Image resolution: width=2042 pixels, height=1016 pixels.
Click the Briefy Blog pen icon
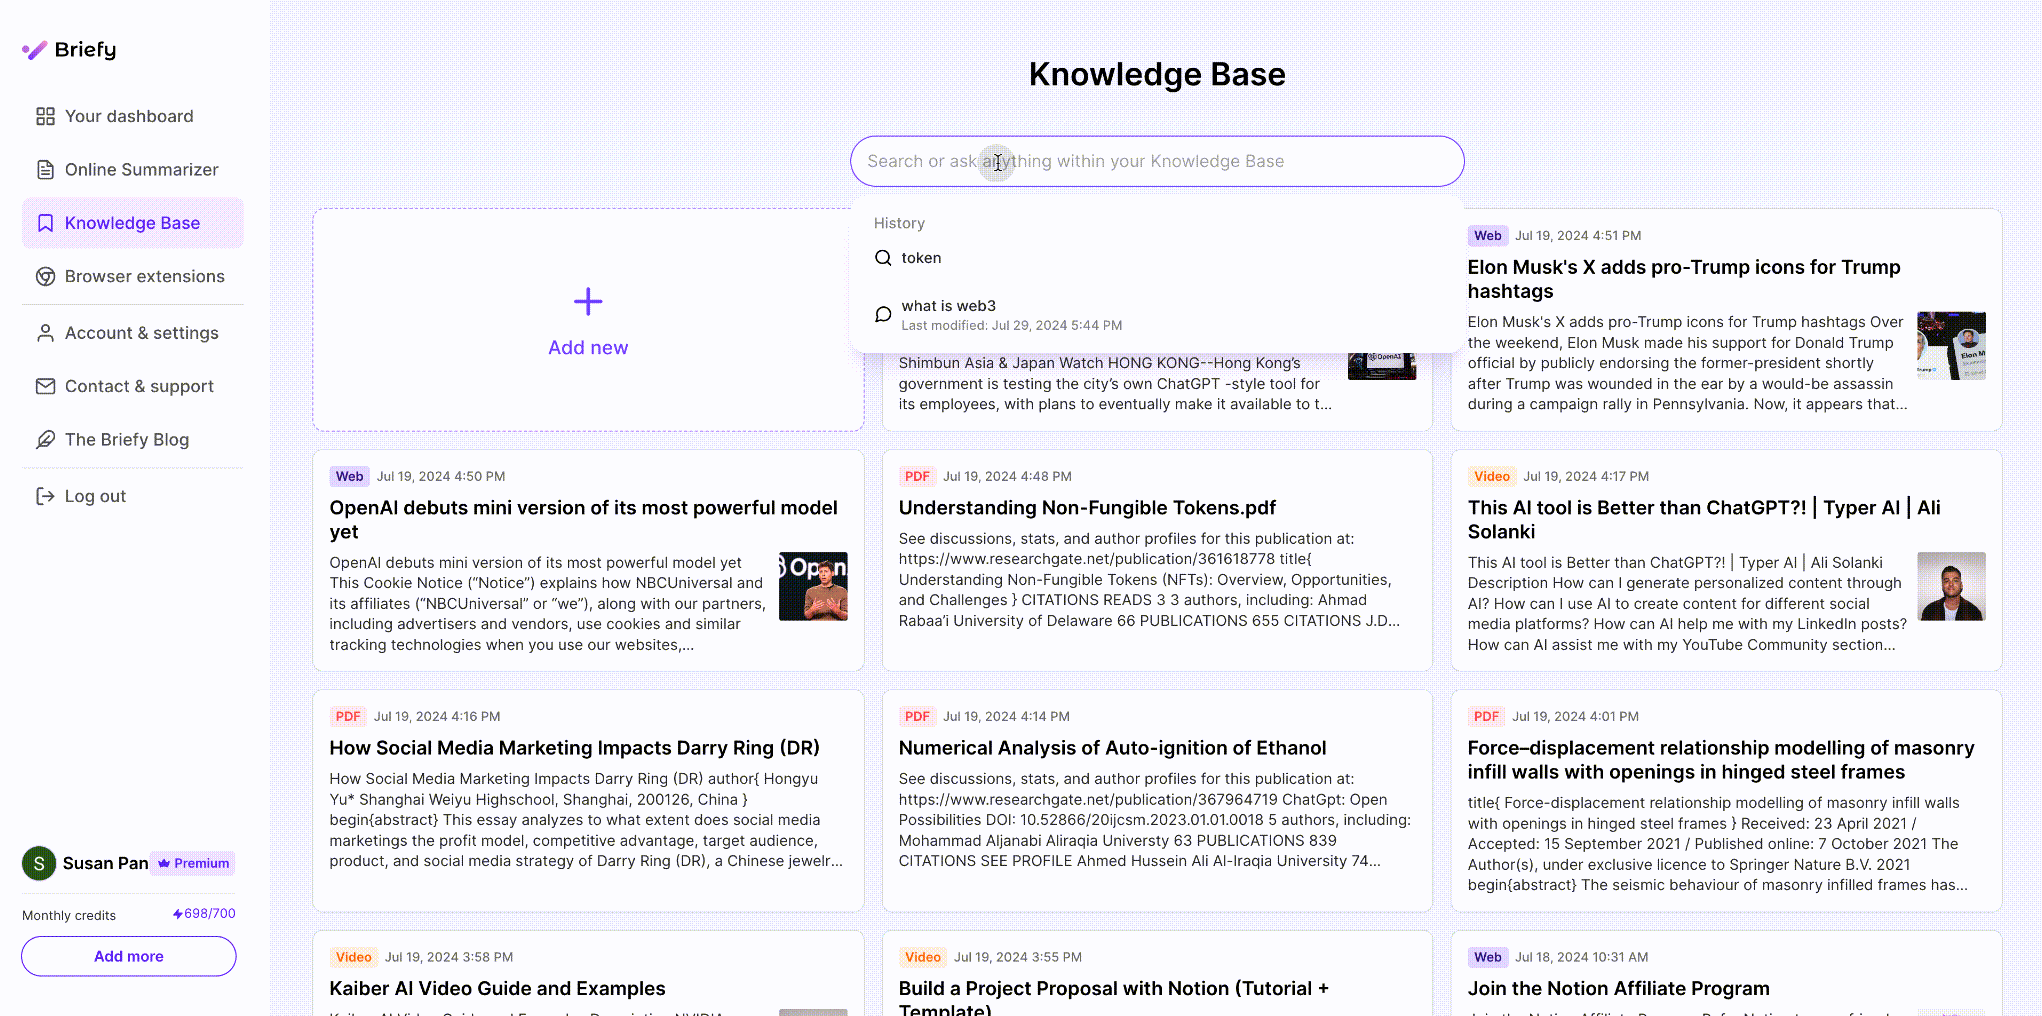coord(45,440)
